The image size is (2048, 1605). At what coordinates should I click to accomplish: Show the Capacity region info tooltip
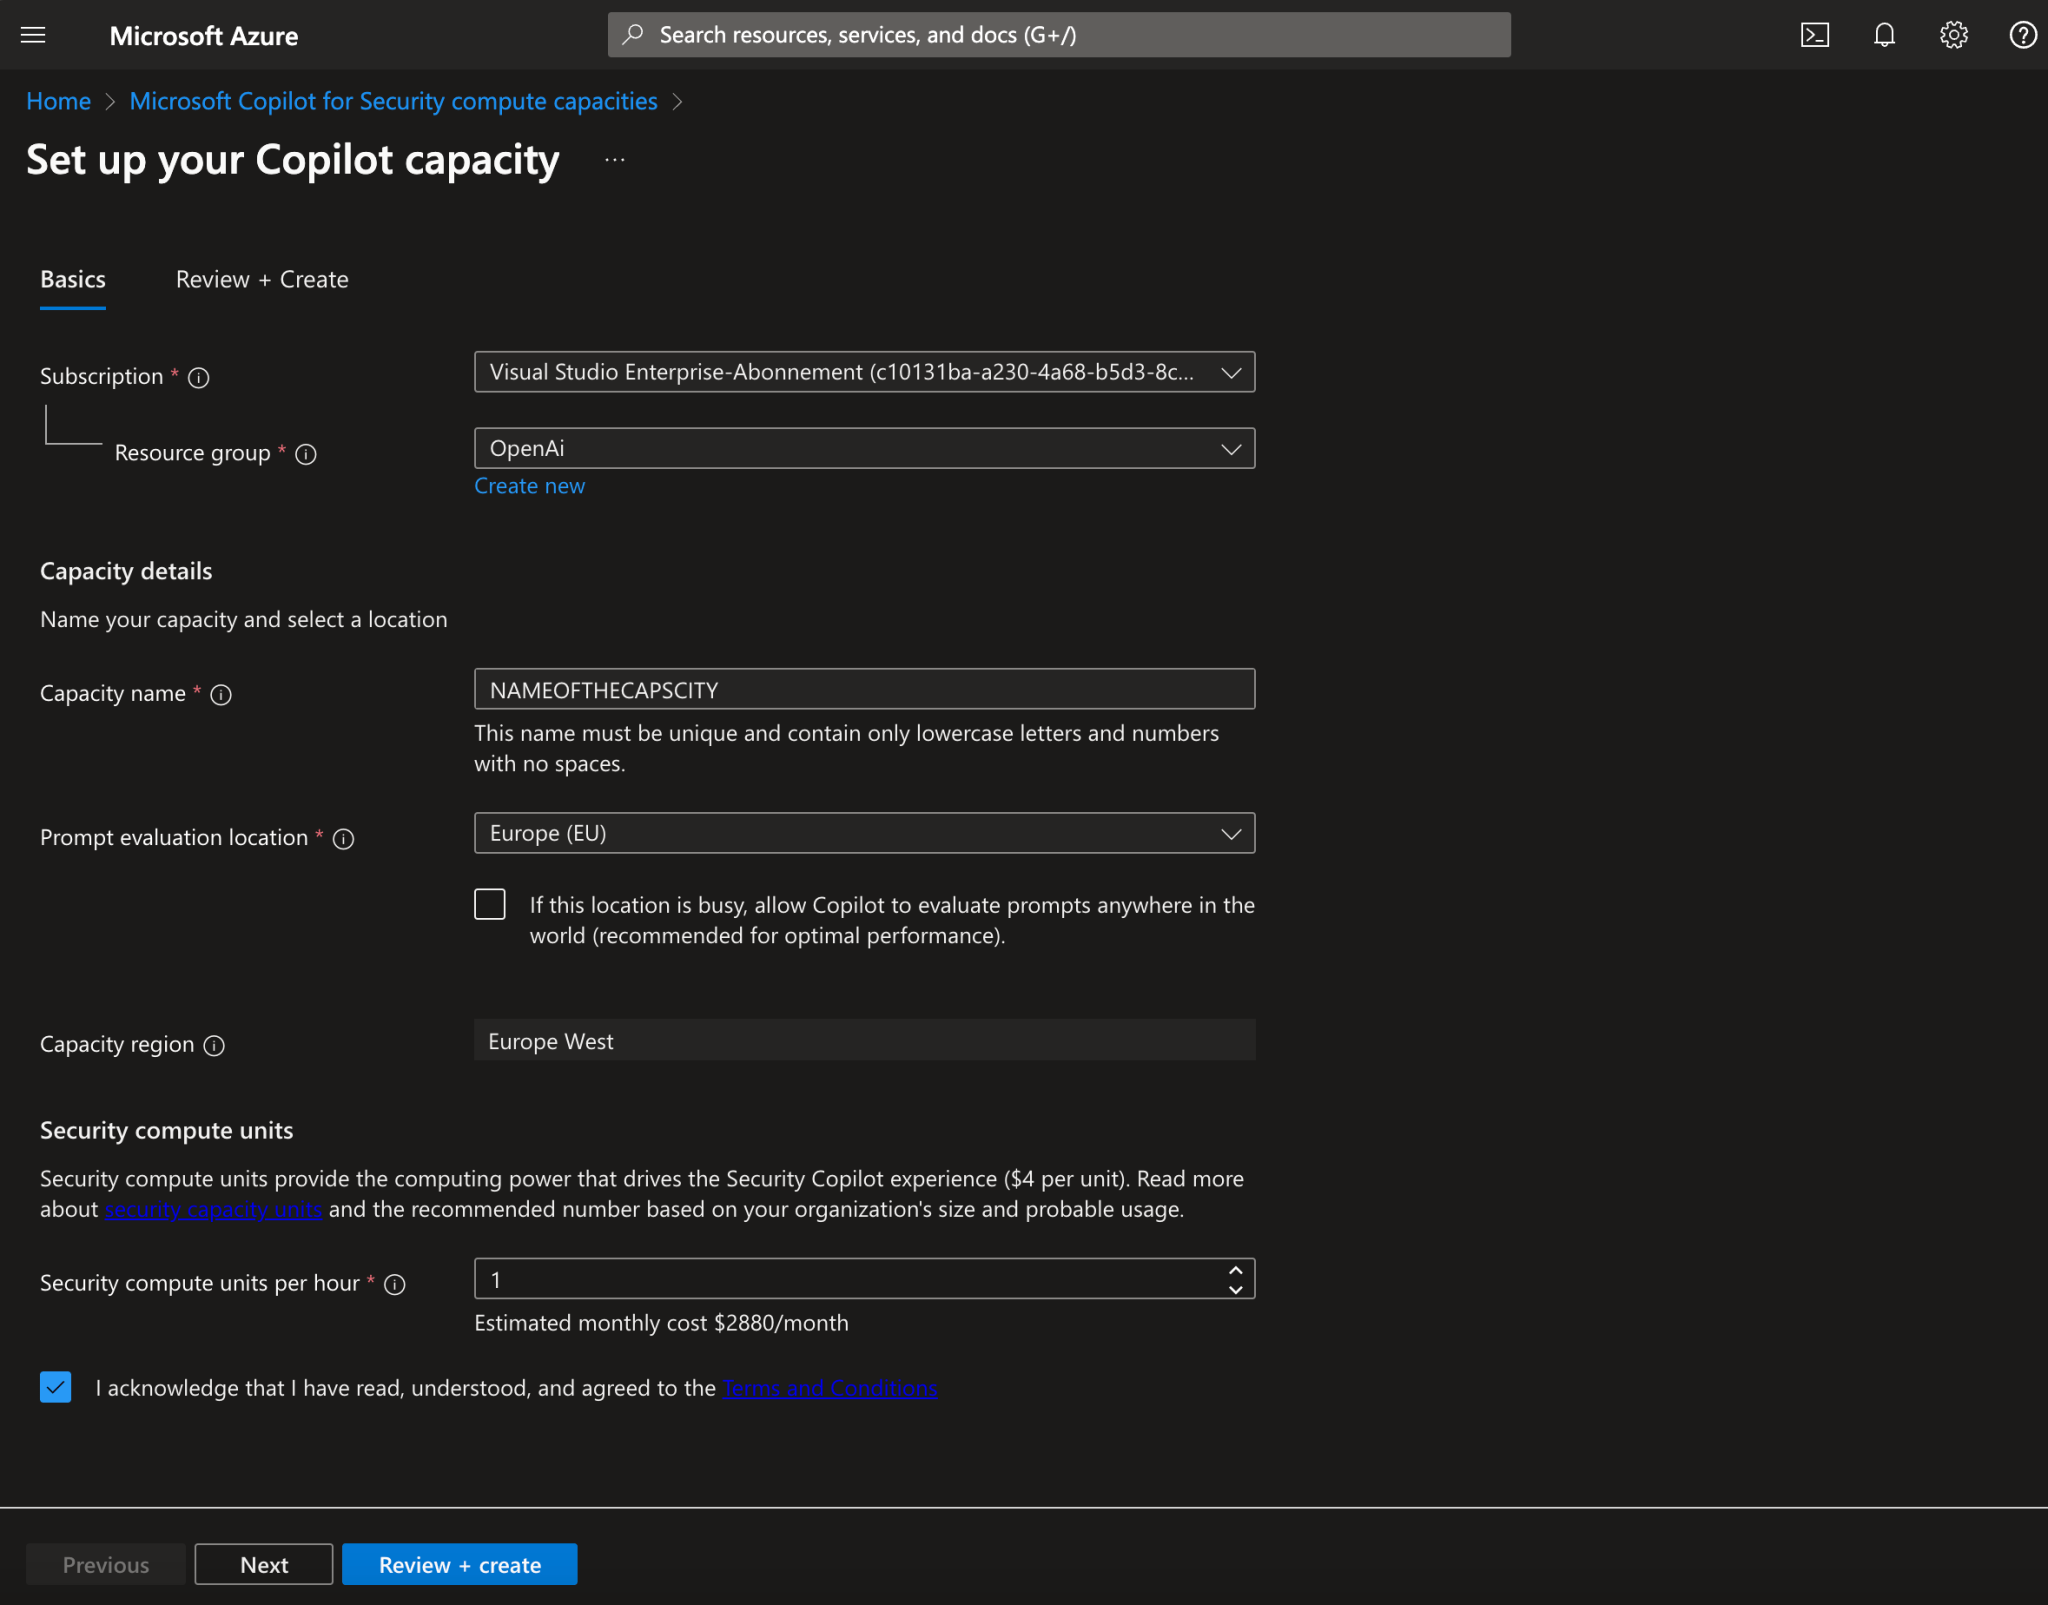pyautogui.click(x=214, y=1046)
